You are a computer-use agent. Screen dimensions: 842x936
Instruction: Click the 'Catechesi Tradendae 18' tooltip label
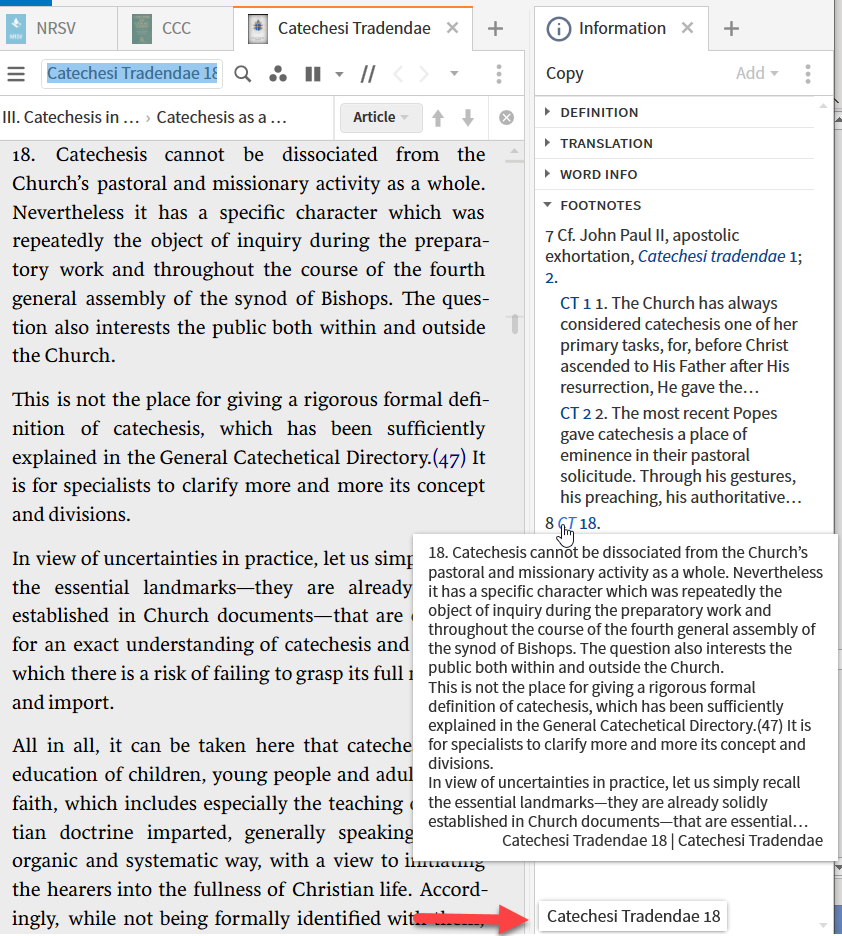(633, 916)
